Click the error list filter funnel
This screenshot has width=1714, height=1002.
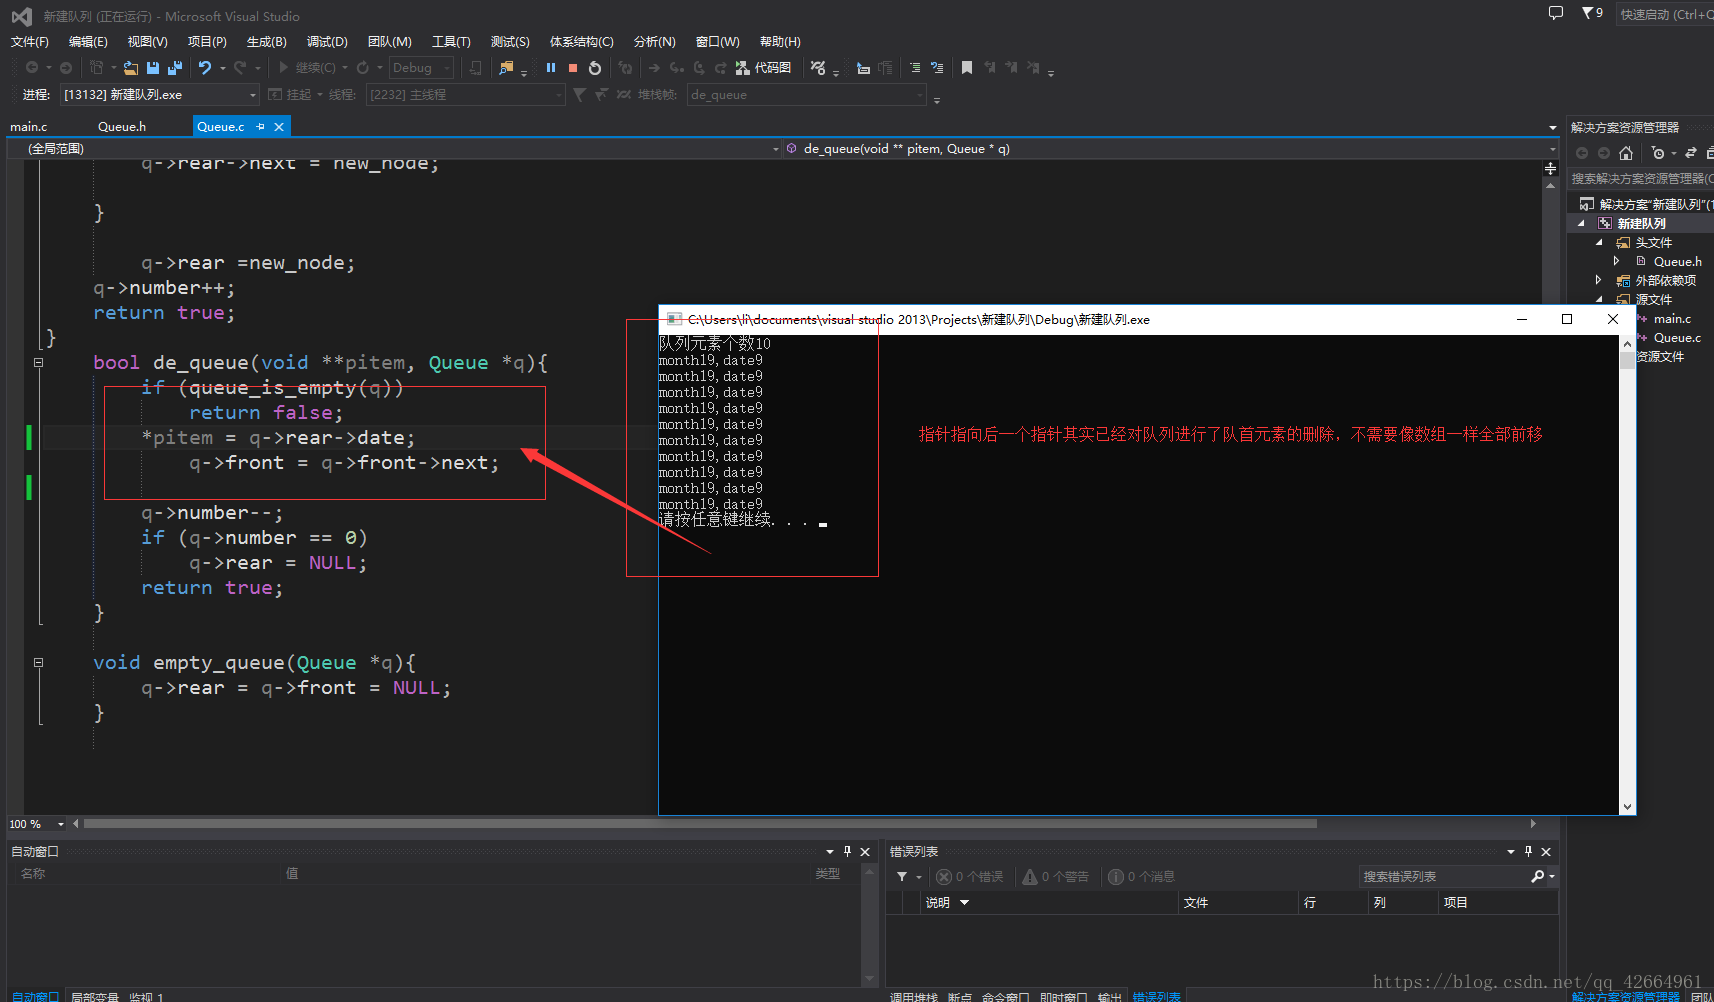tap(902, 877)
